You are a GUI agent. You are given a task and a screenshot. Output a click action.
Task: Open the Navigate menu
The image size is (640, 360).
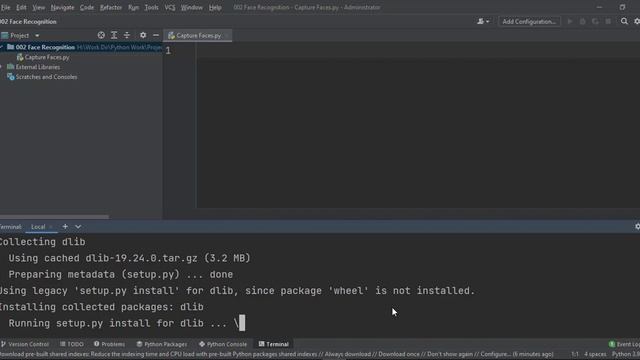[x=62, y=7]
